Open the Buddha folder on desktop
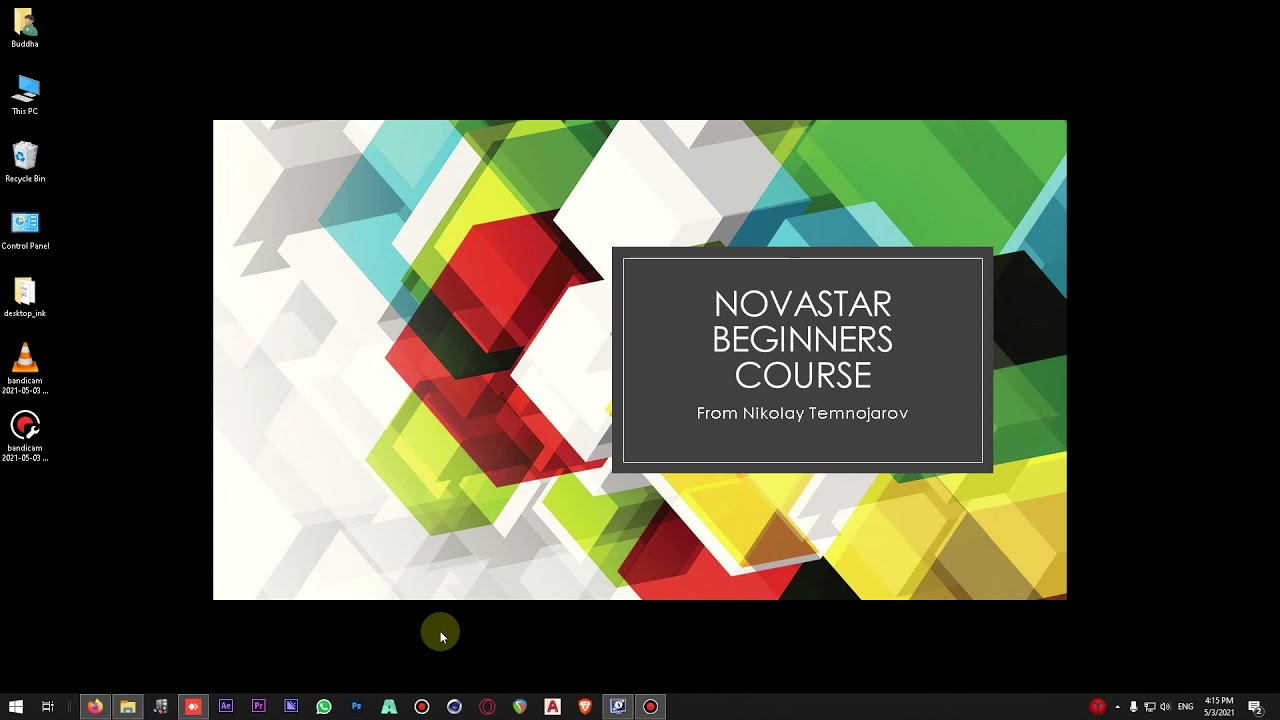 [x=25, y=28]
